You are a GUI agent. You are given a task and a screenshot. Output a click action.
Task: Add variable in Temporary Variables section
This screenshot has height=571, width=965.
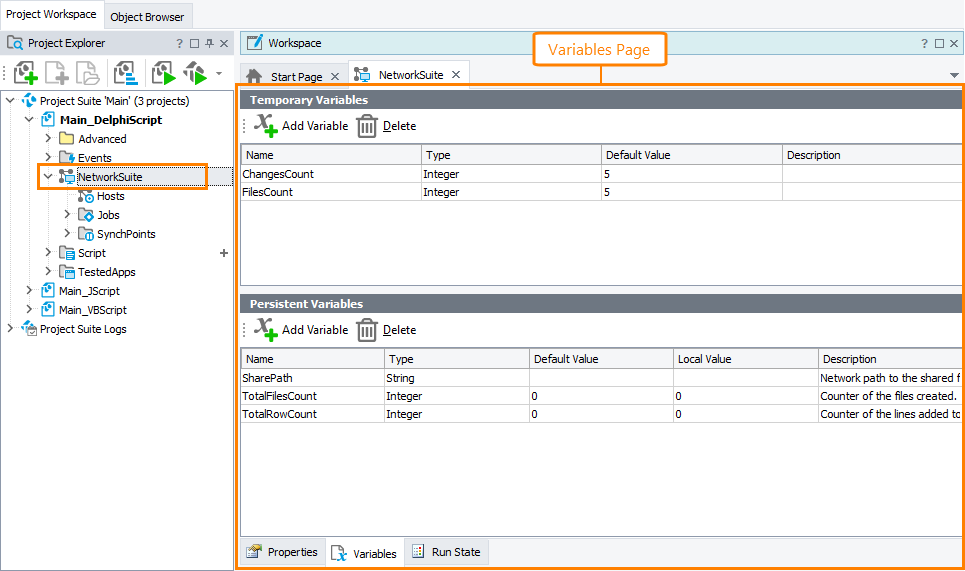(x=301, y=126)
